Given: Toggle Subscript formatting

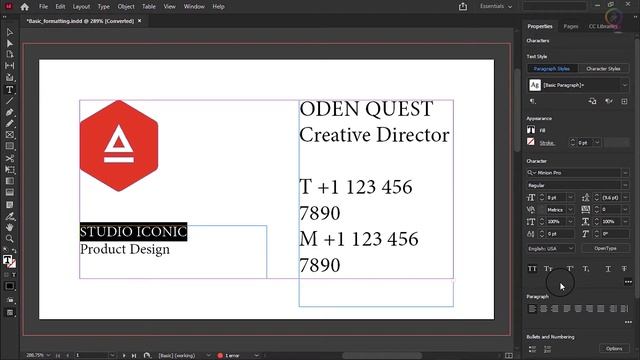Looking at the screenshot, I should tap(586, 269).
